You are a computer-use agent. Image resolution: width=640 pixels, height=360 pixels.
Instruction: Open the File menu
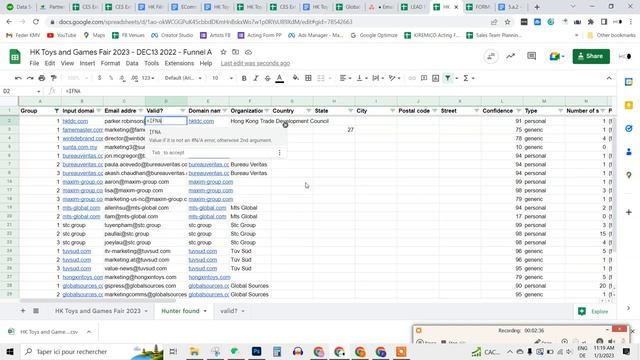click(34, 63)
